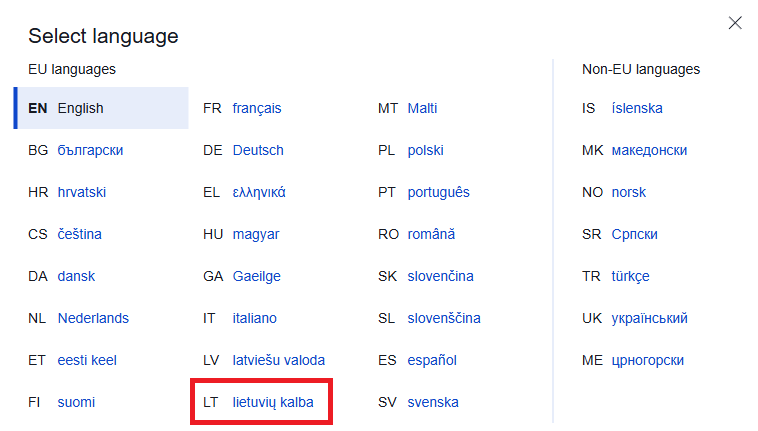
Task: Choose magyar language
Action: (256, 234)
